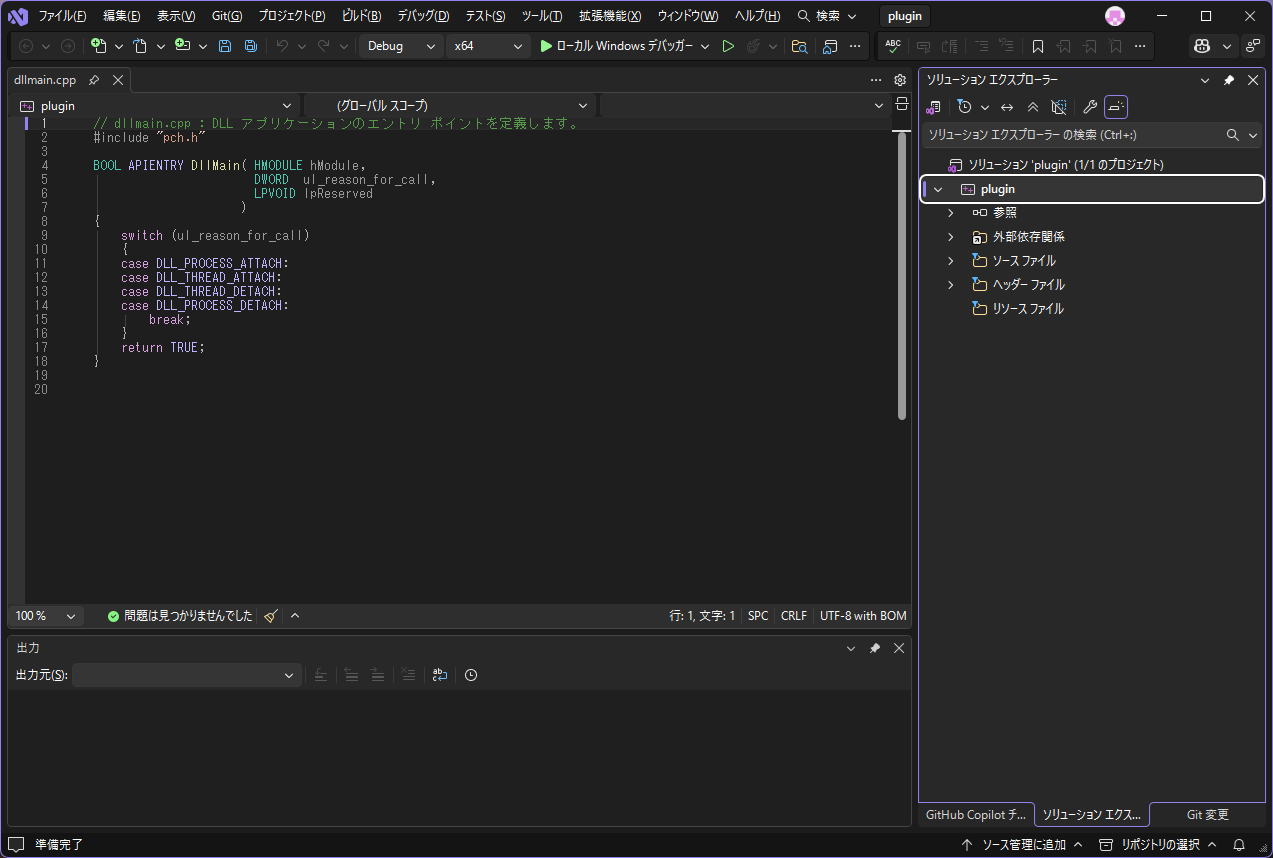1273x858 pixels.
Task: Open the Visual Studio logo menu
Action: coord(18,16)
